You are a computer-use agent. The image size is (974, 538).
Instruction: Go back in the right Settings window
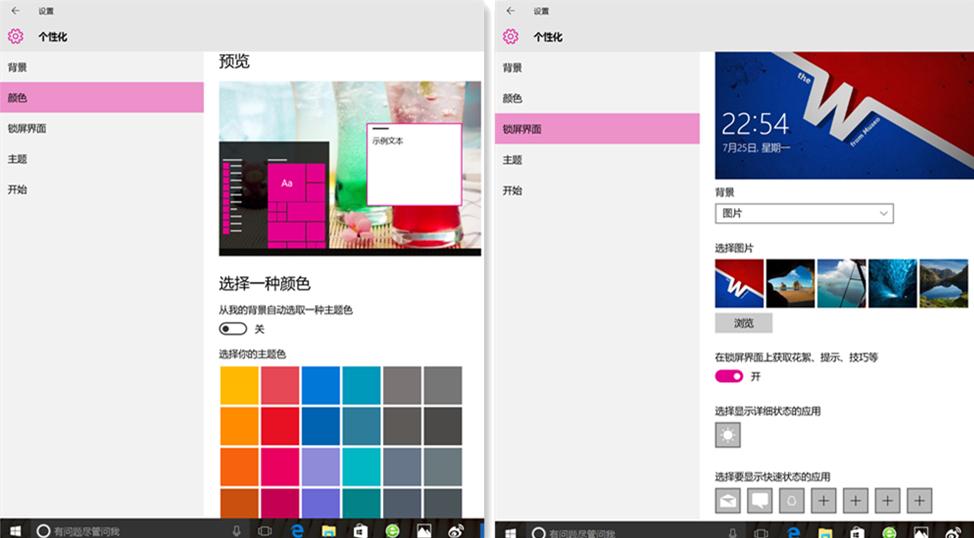(x=511, y=11)
